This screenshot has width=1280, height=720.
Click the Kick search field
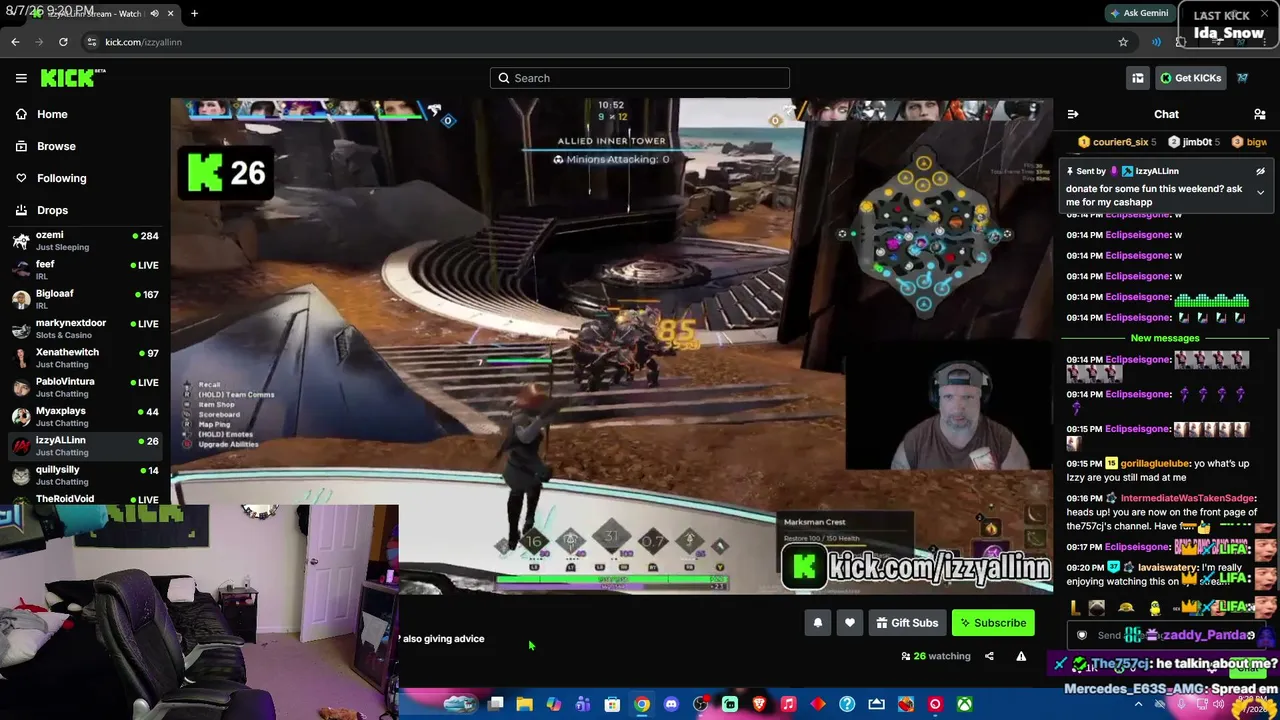640,78
